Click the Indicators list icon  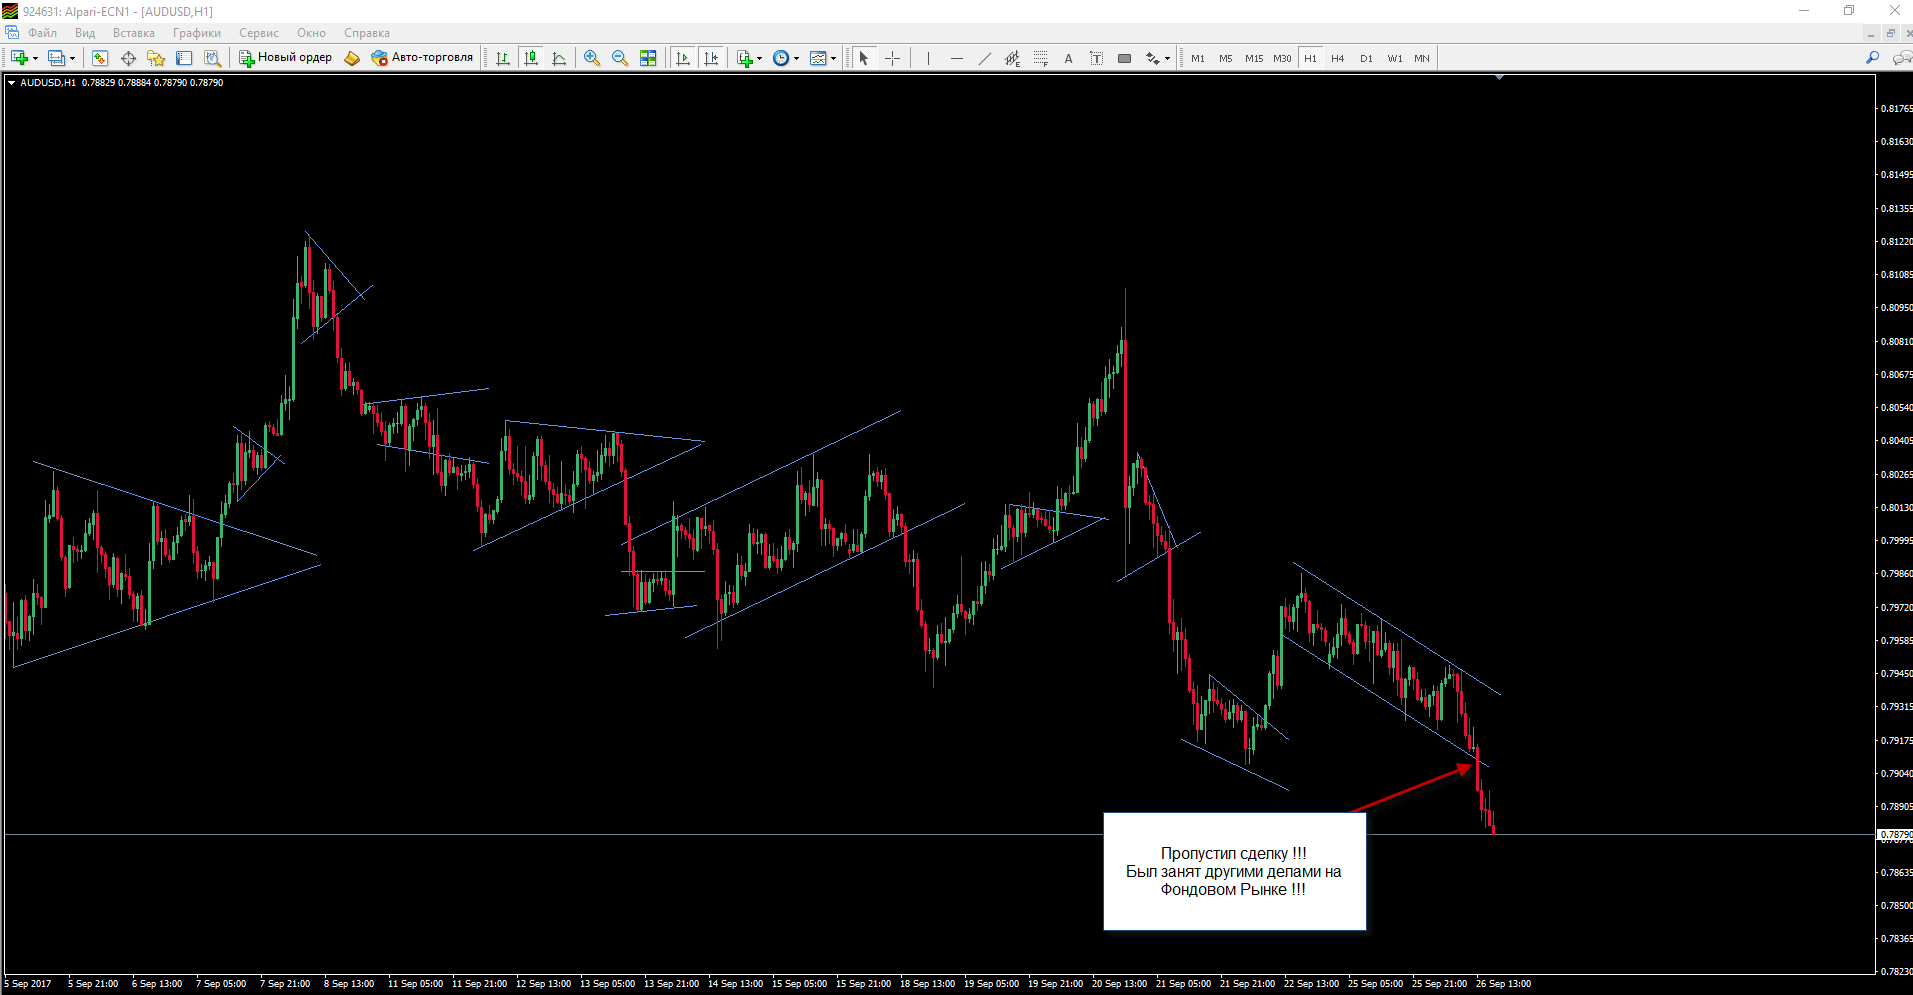coord(745,58)
